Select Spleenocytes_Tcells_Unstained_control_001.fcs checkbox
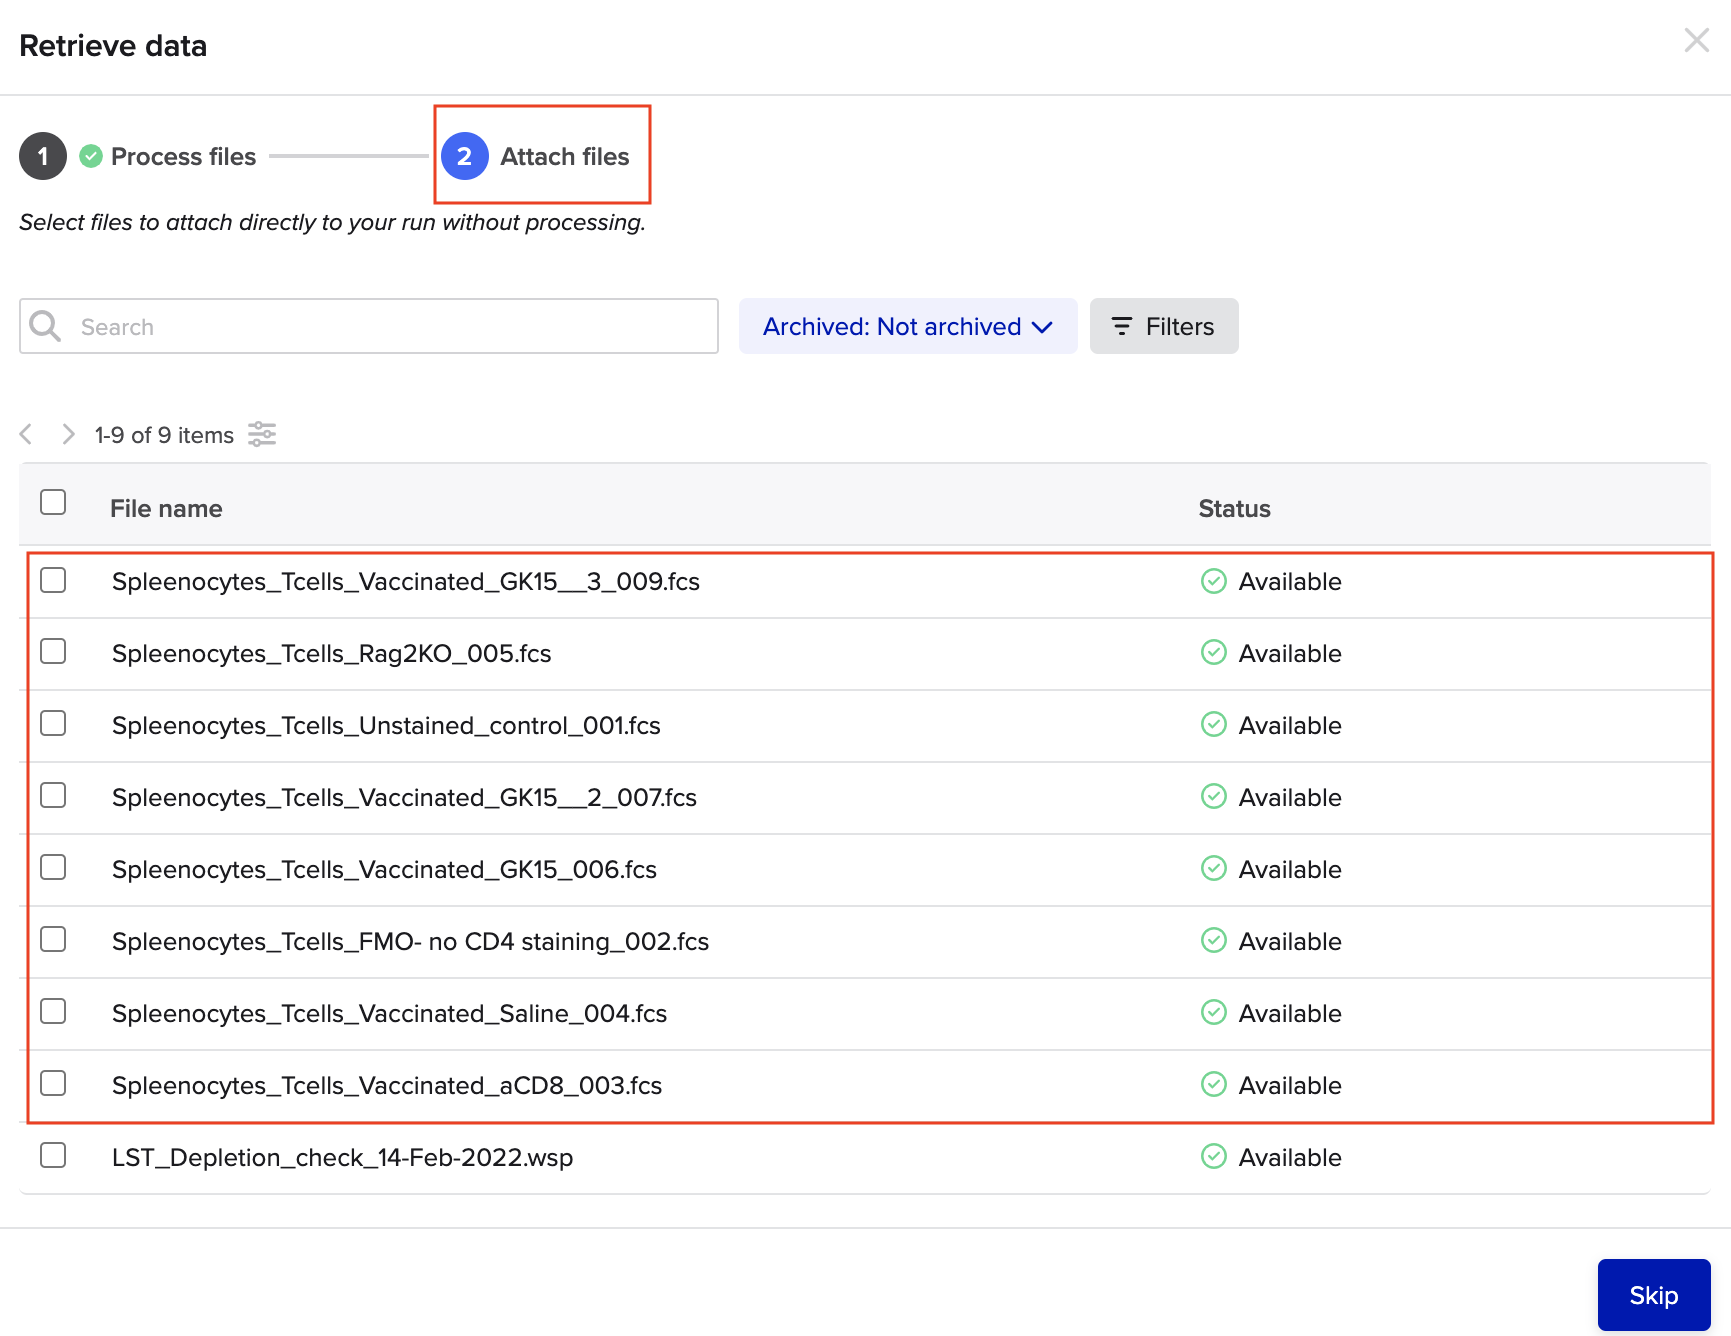The image size is (1731, 1336). 53,723
